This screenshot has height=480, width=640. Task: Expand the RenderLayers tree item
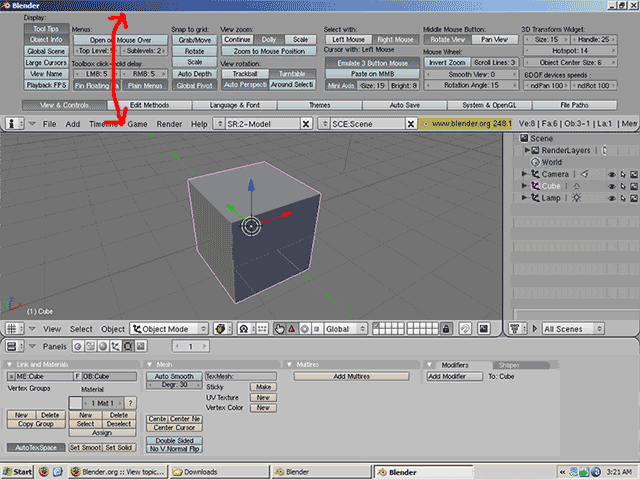(527, 150)
